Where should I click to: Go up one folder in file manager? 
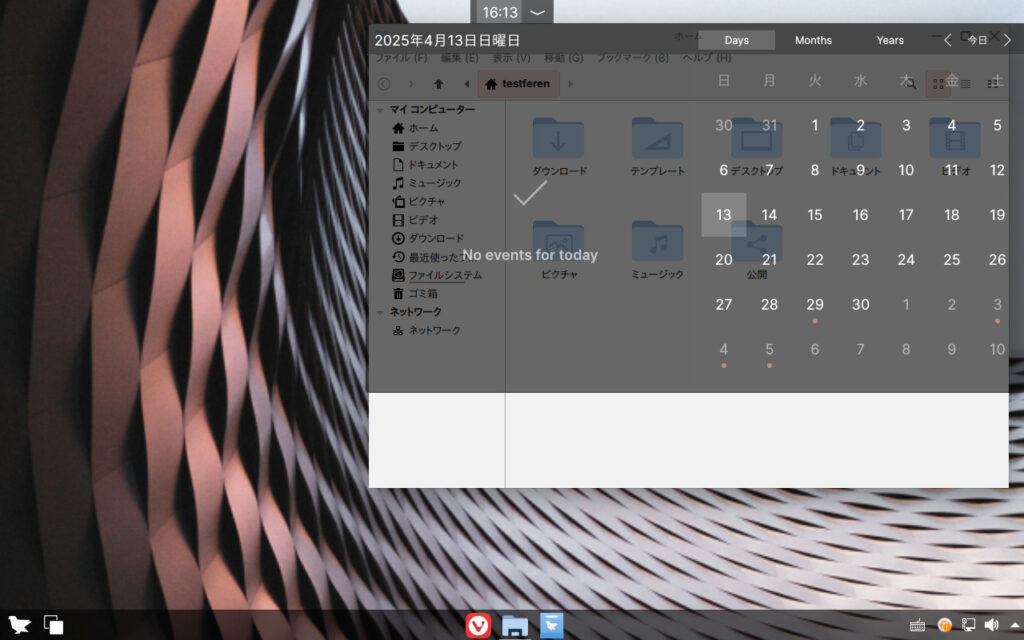[438, 84]
